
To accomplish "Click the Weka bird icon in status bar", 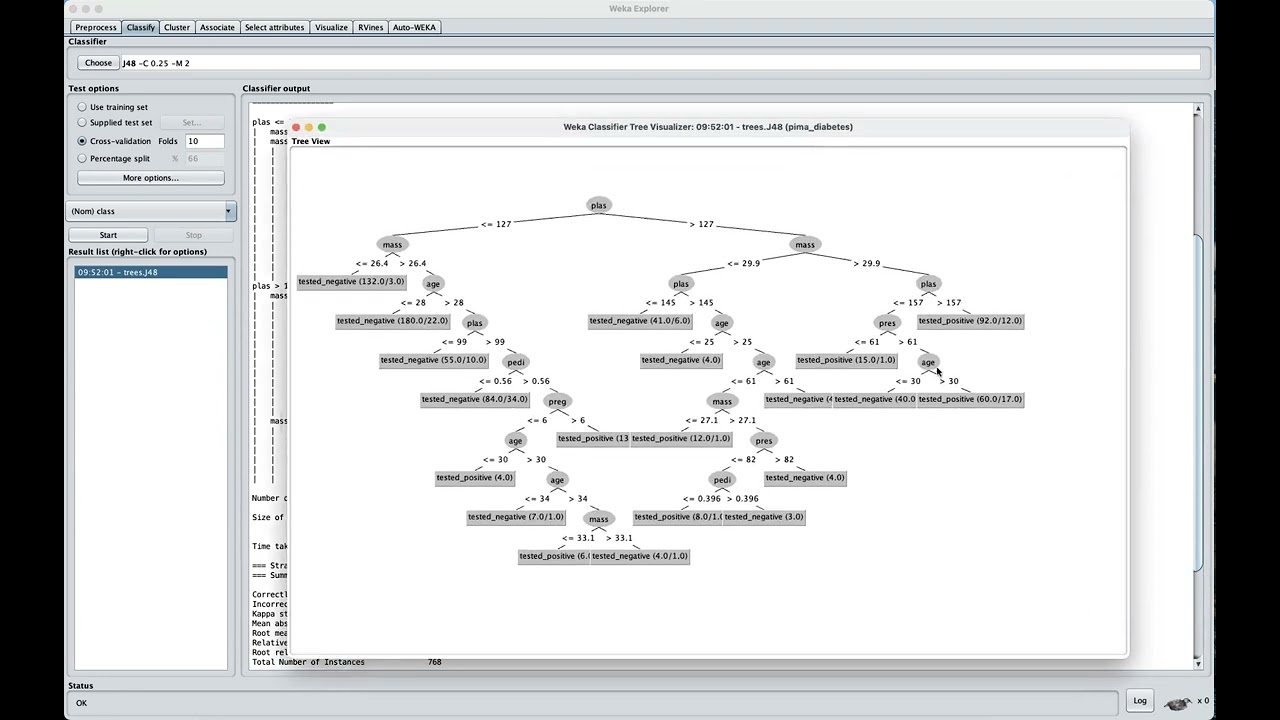I will pyautogui.click(x=1177, y=702).
